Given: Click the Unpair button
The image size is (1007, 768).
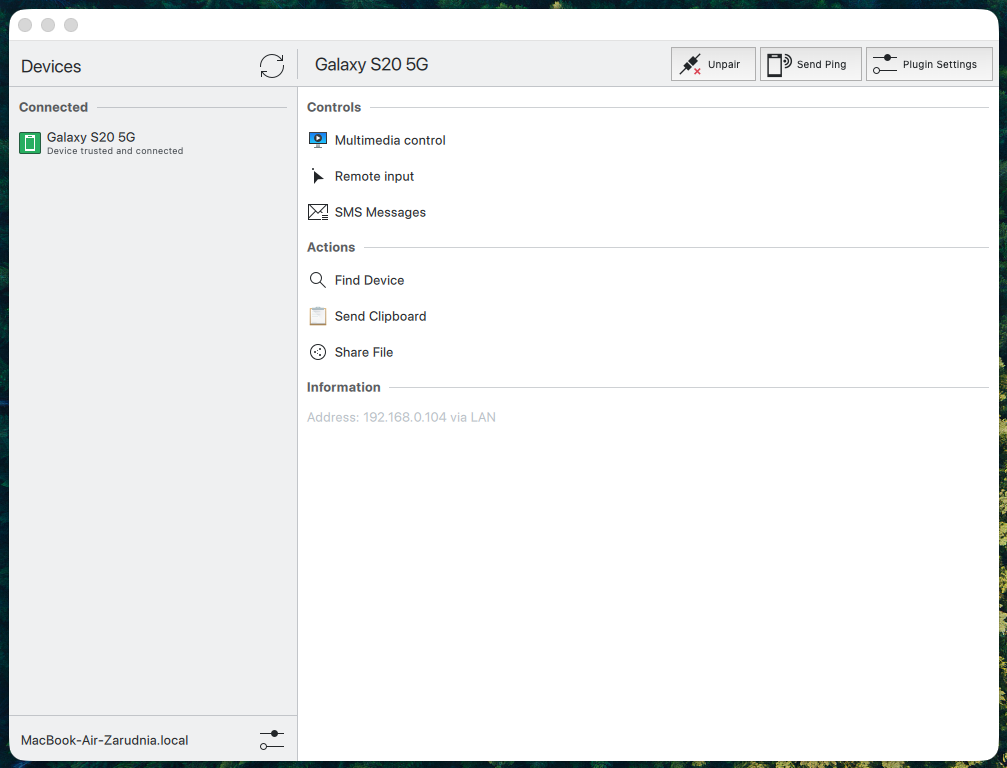Looking at the screenshot, I should (x=713, y=64).
